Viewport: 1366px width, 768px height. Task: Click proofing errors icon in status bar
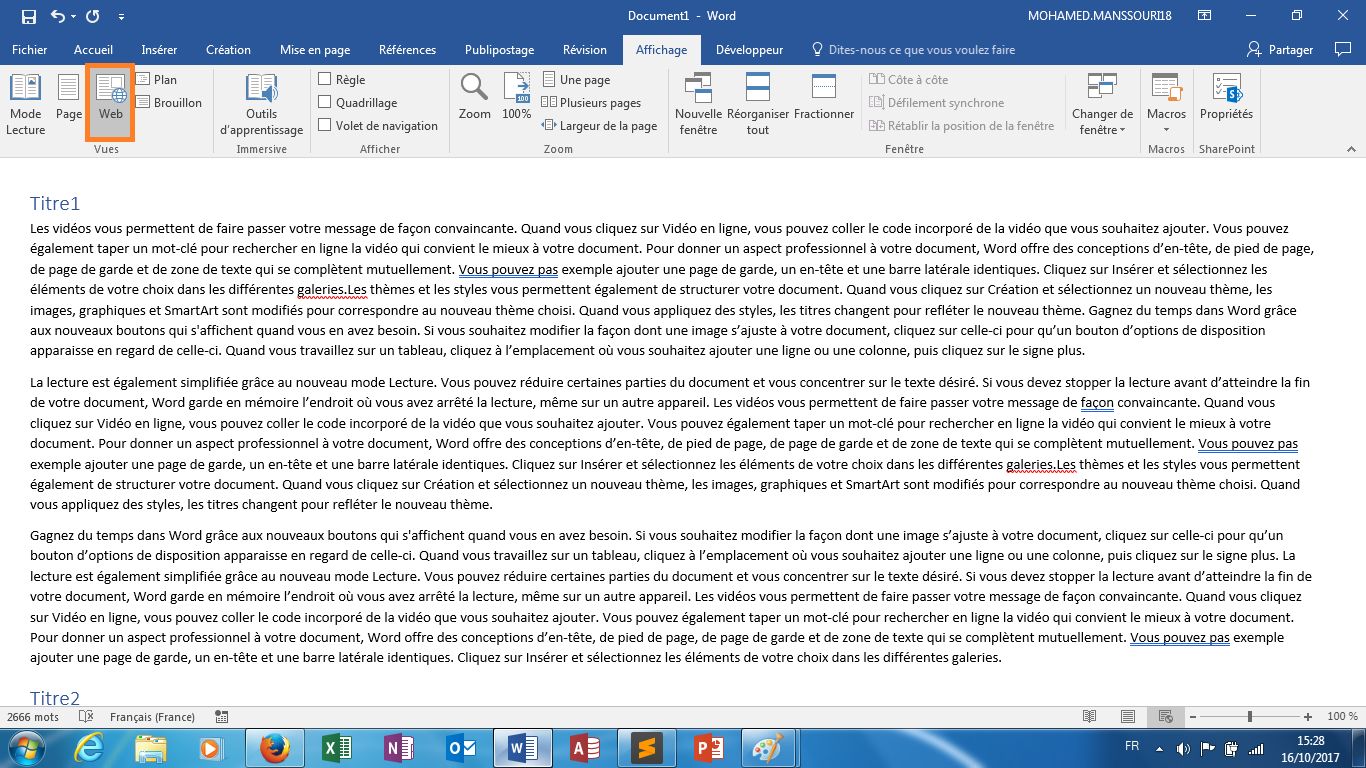coord(86,717)
